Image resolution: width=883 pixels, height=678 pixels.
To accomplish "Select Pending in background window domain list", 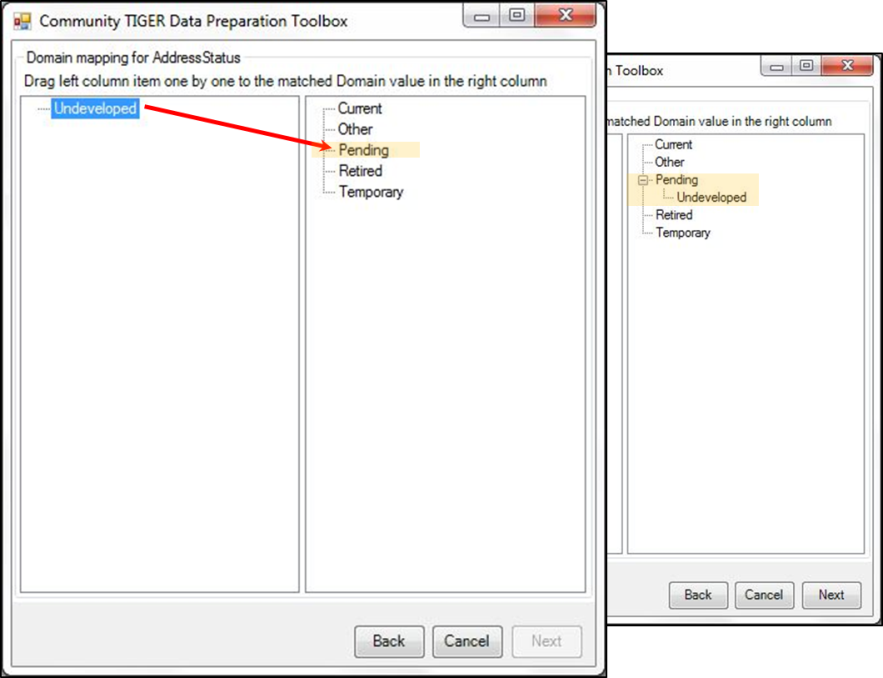I will click(676, 180).
